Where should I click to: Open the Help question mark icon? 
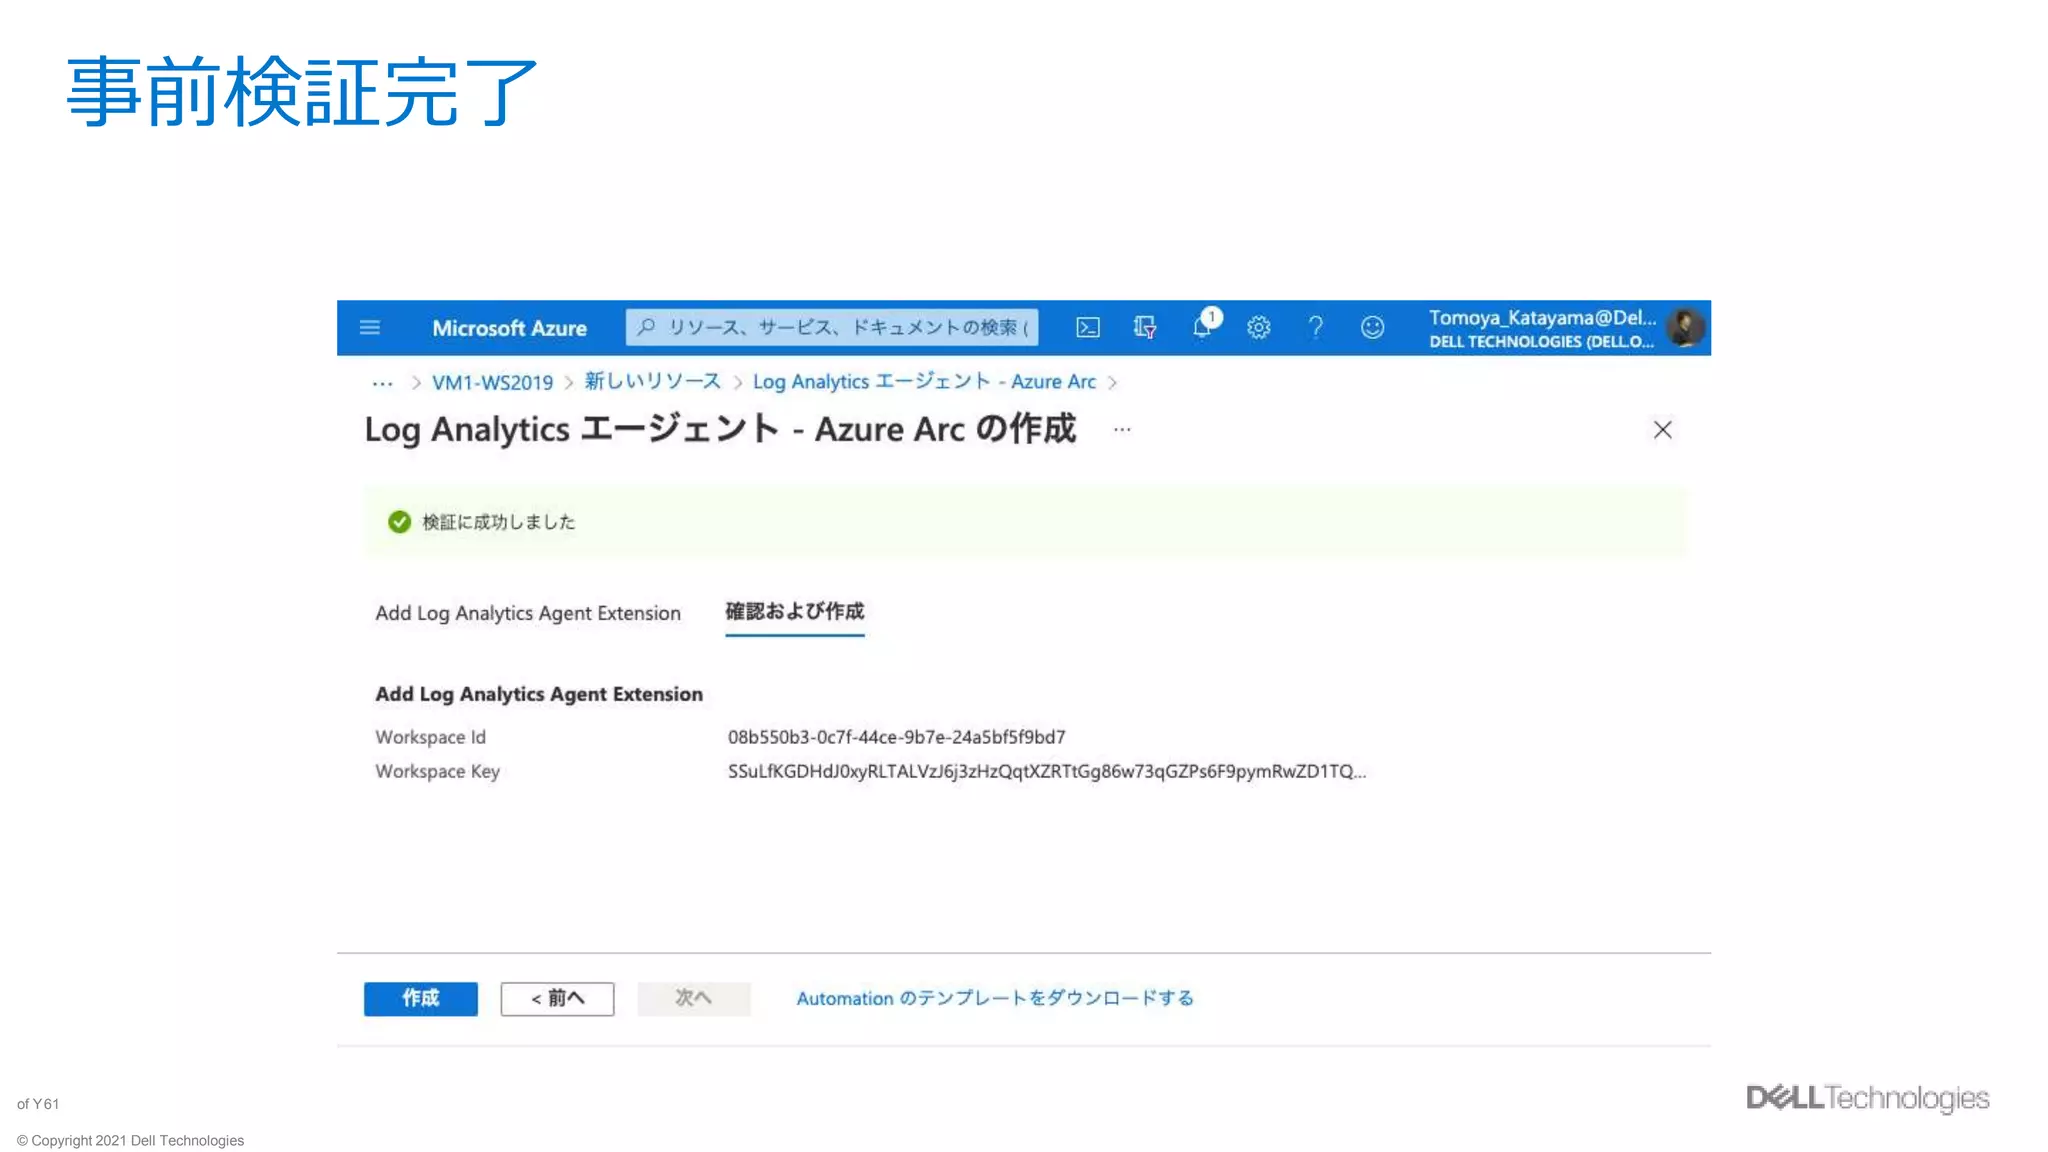click(1316, 328)
